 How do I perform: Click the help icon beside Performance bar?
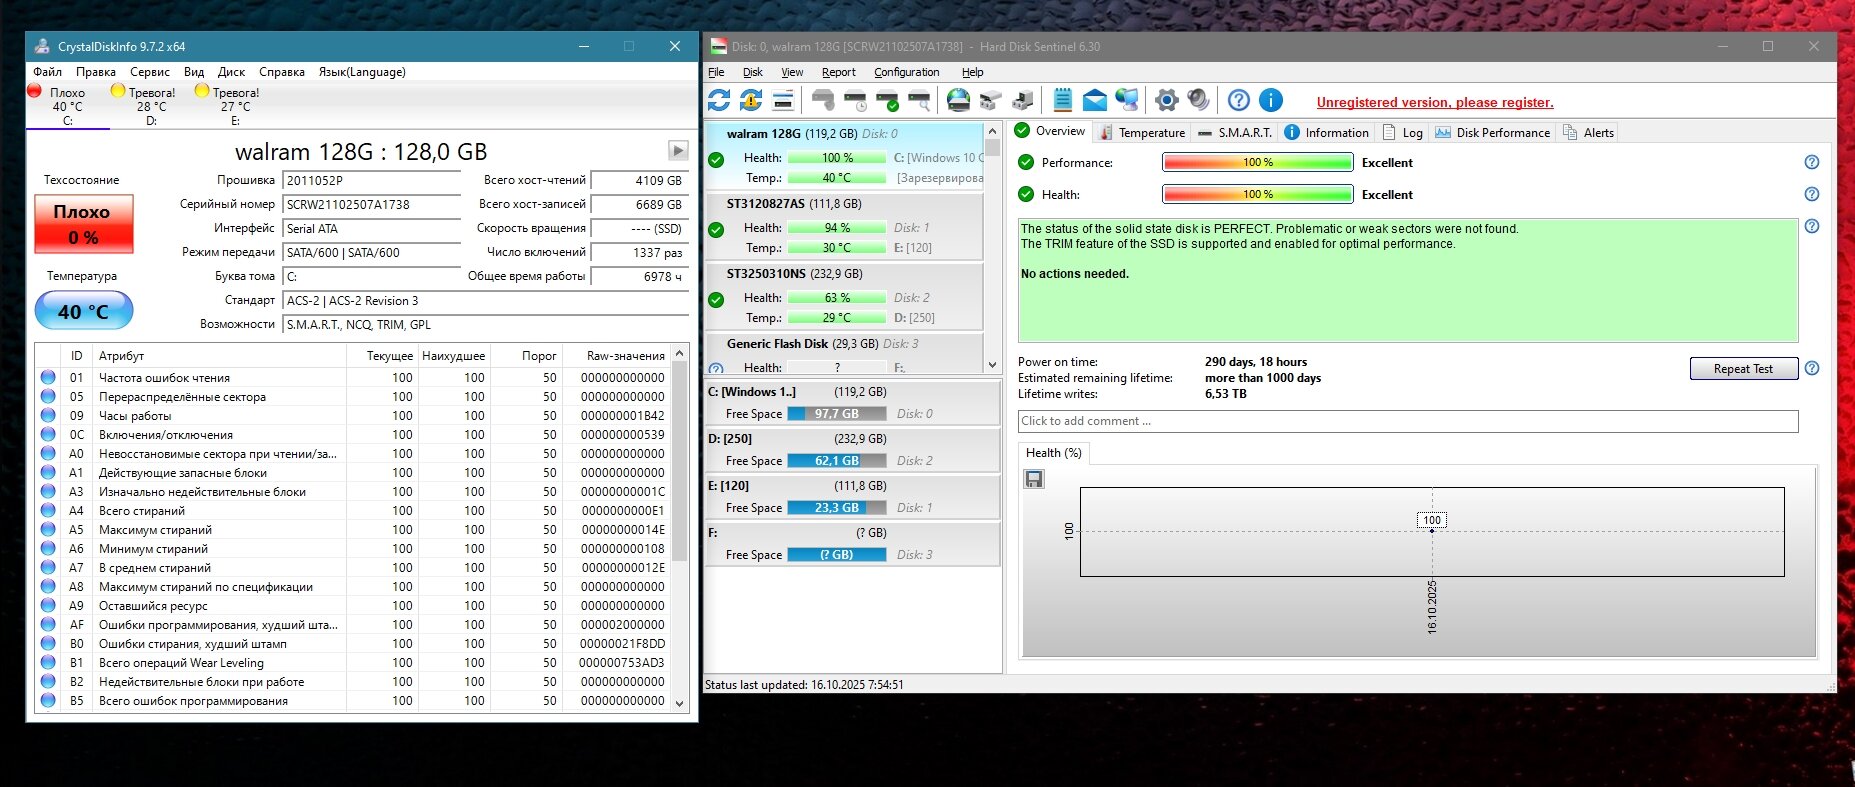click(x=1811, y=162)
